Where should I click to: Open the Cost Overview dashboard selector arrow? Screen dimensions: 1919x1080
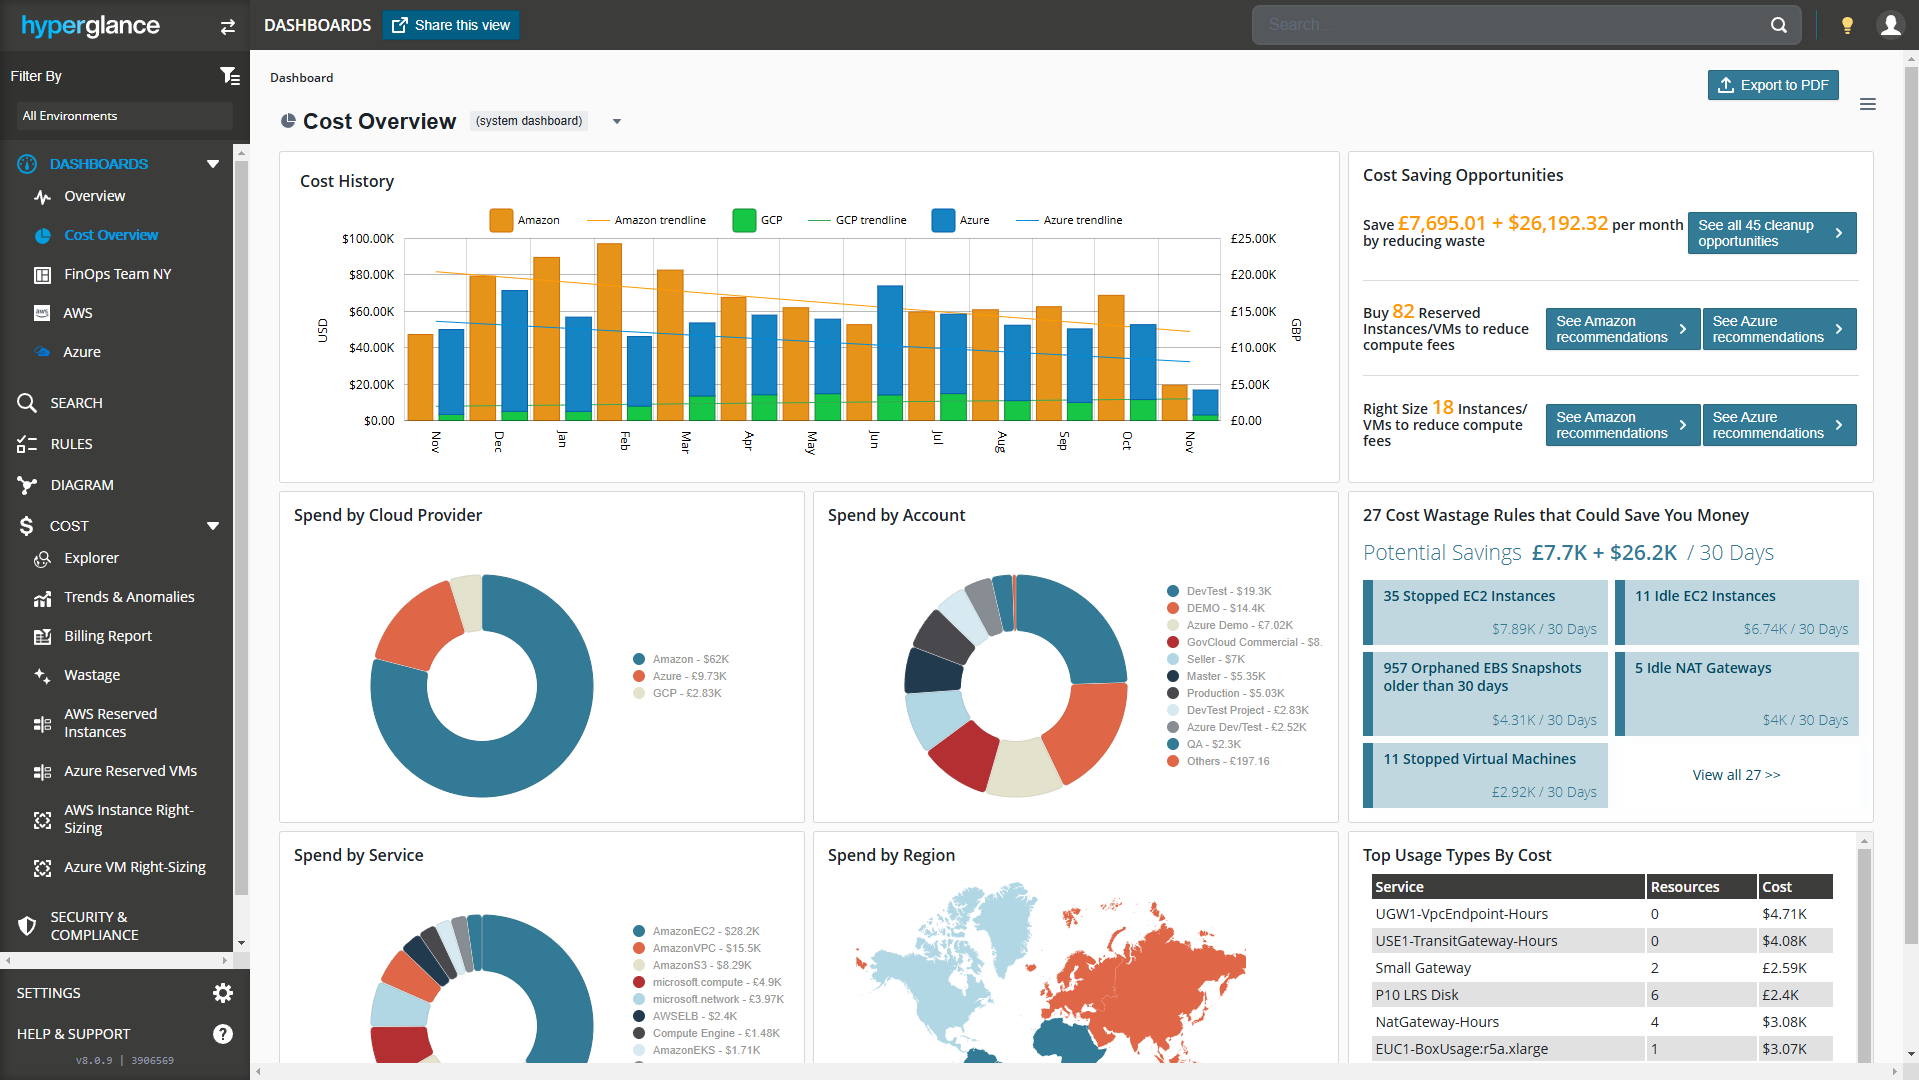point(617,122)
